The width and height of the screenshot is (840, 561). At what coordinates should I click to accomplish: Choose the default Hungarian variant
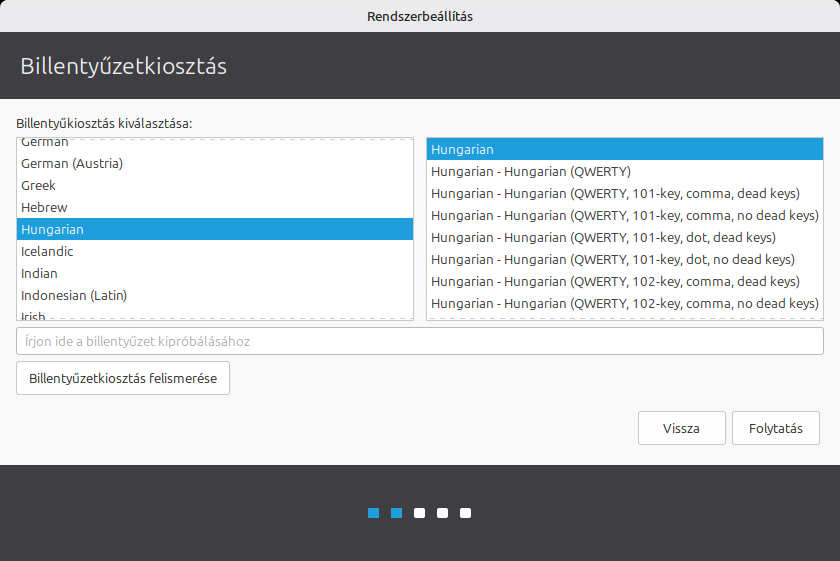tap(462, 149)
